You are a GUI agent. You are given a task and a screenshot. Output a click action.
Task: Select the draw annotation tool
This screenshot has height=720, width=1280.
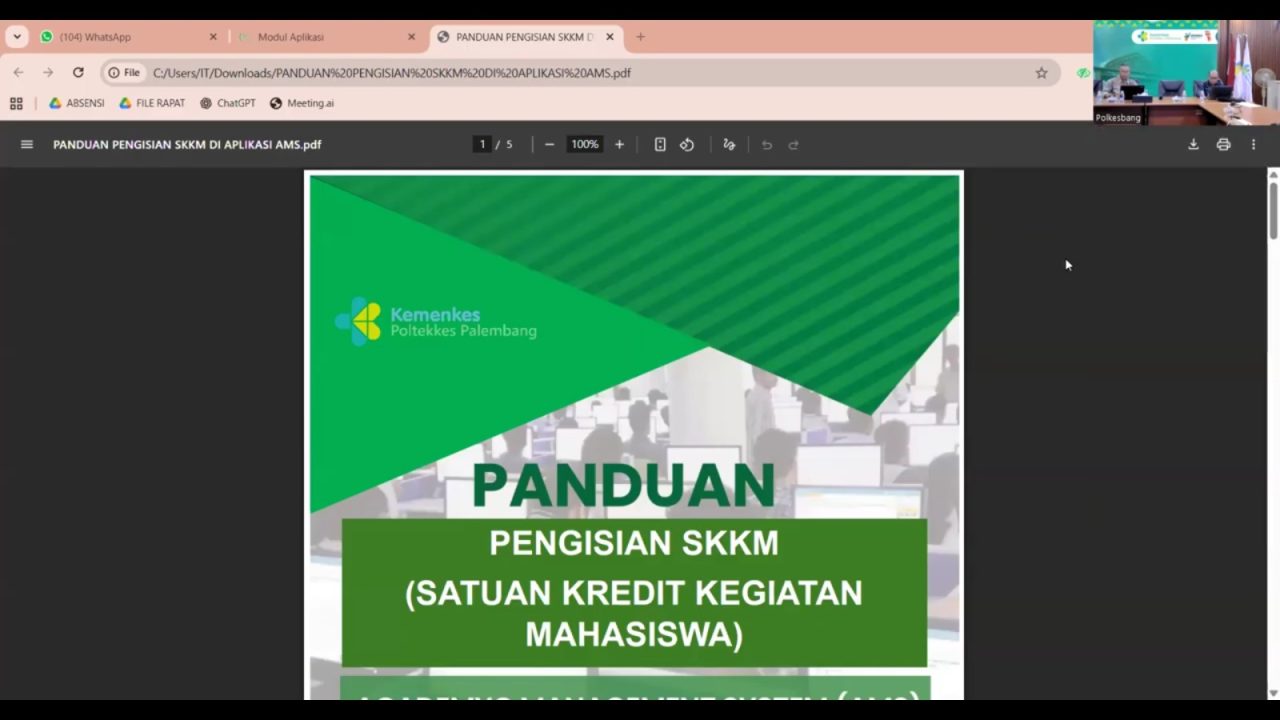[x=729, y=144]
